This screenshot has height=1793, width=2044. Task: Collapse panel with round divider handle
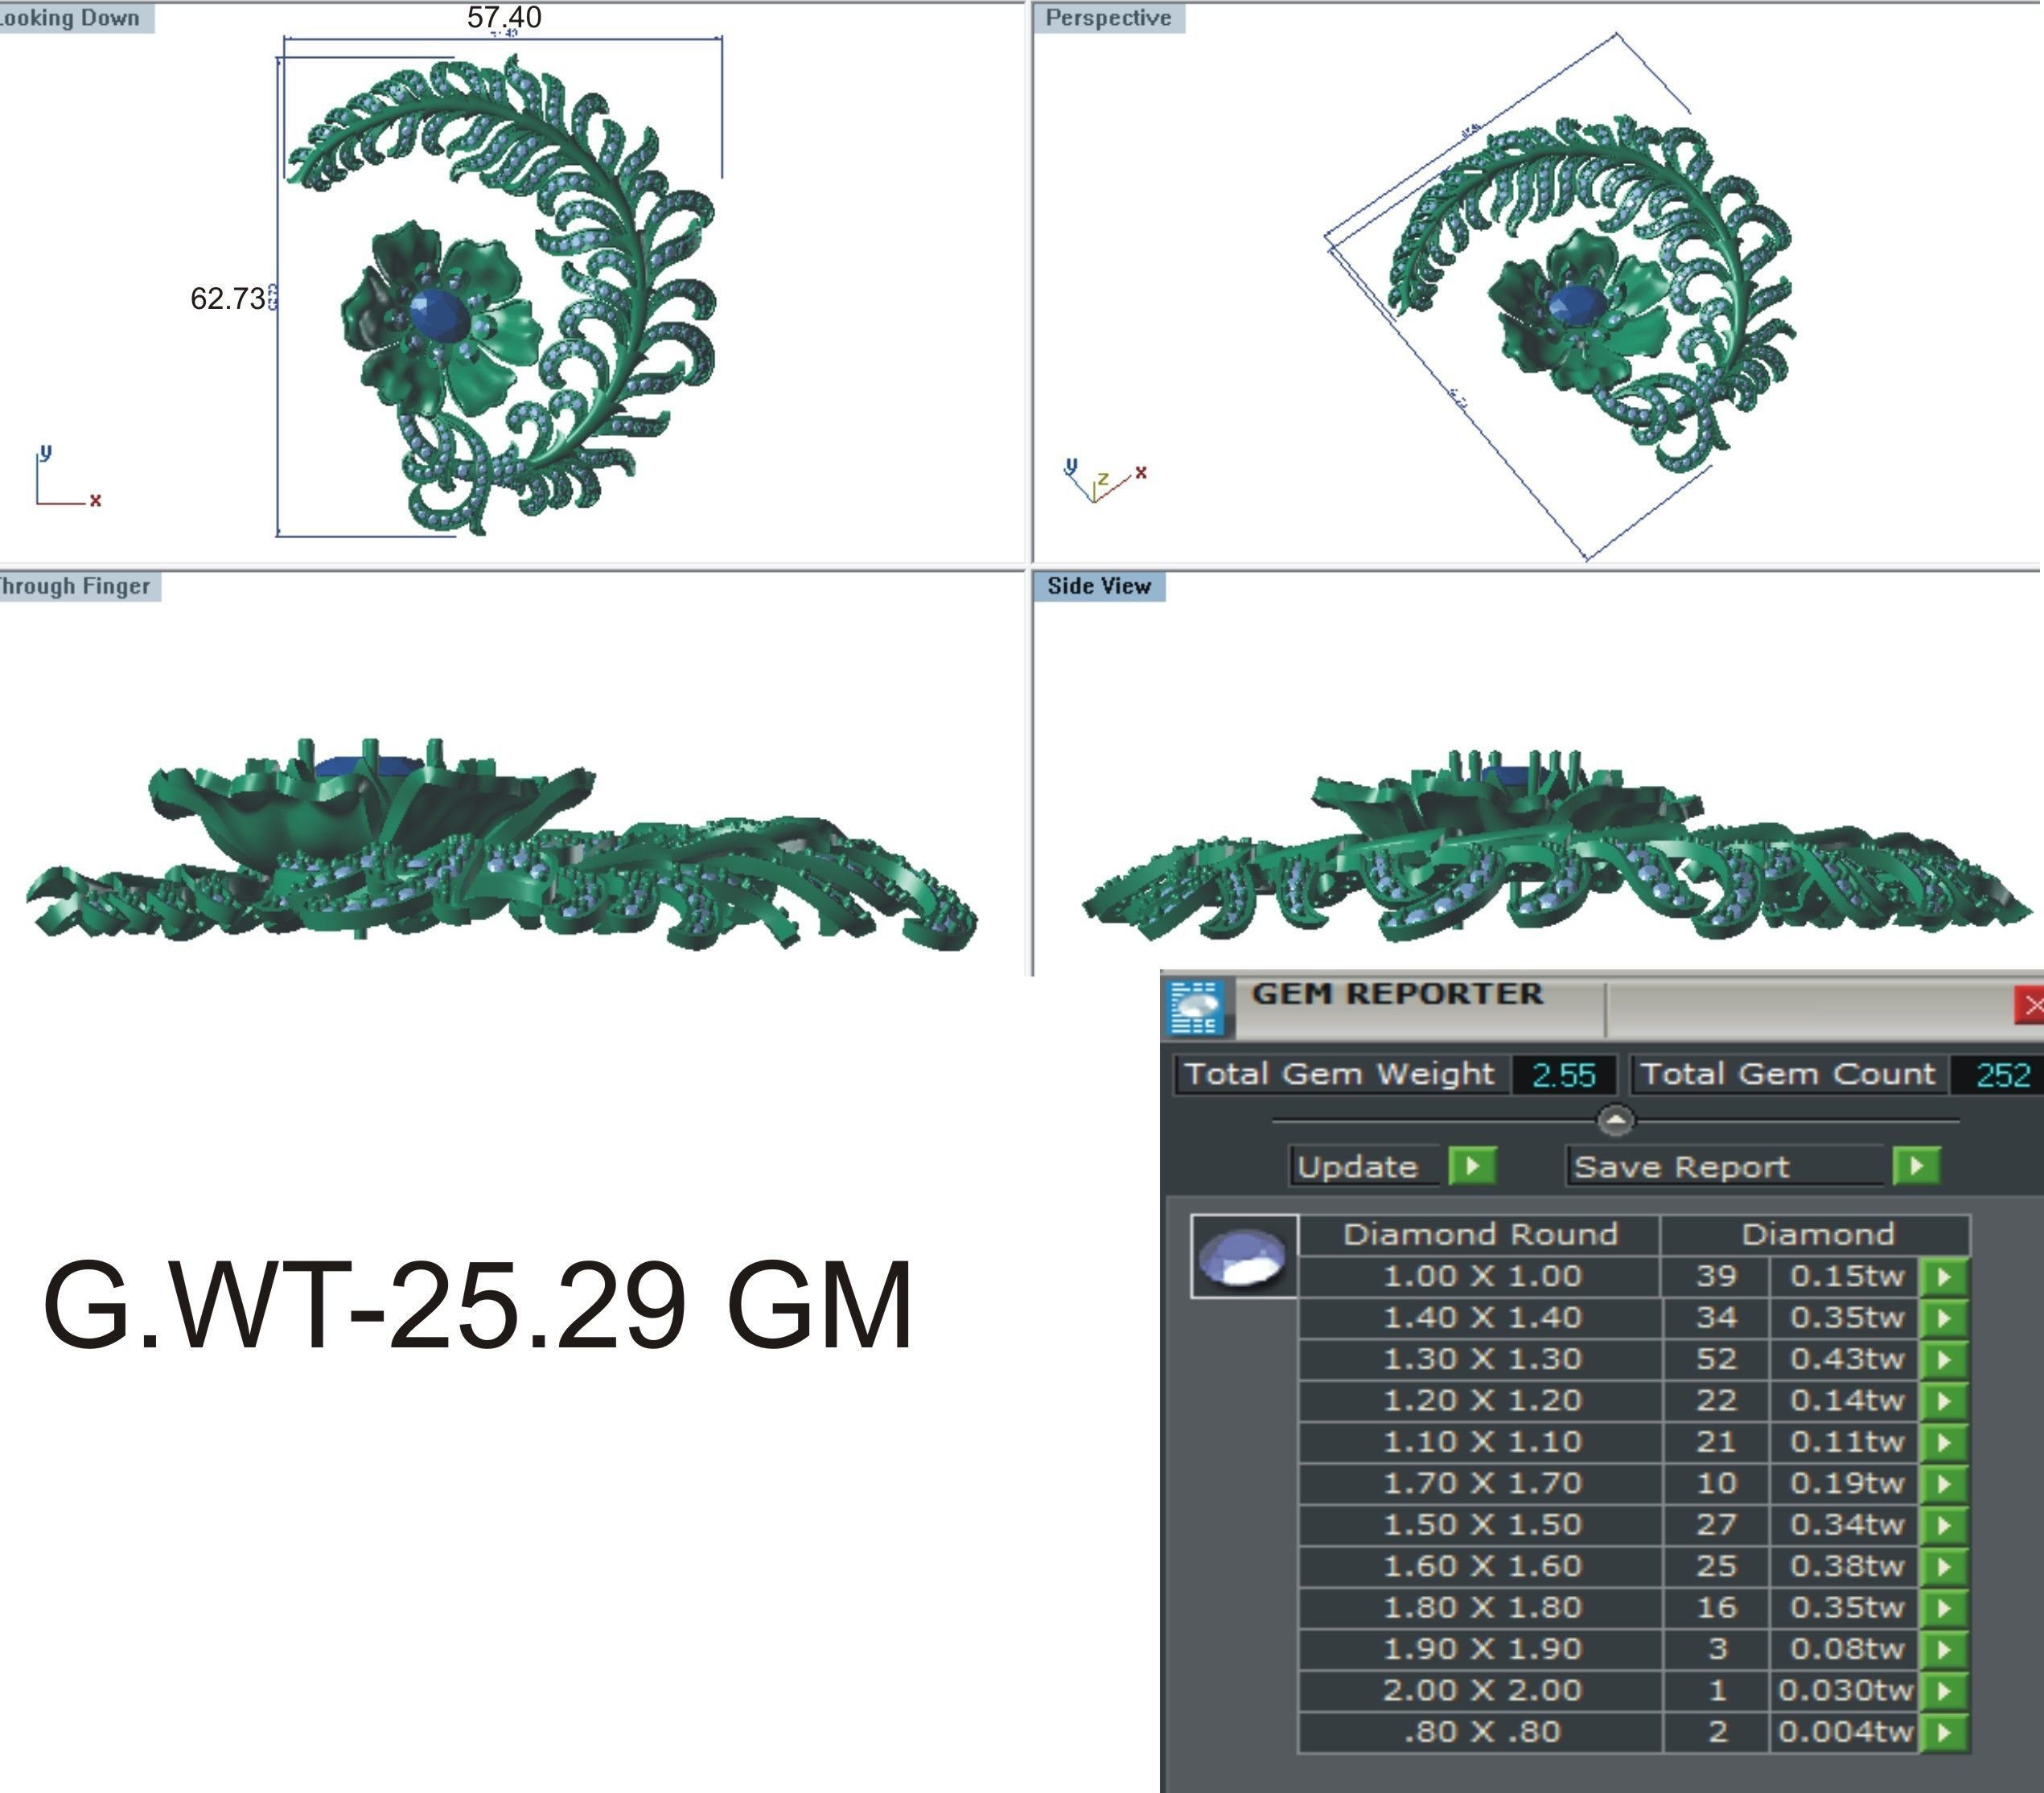click(x=1616, y=1120)
